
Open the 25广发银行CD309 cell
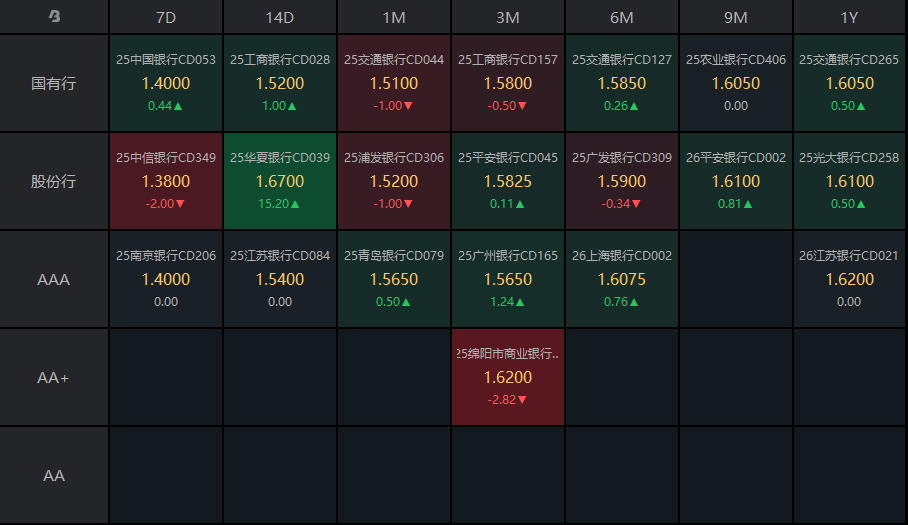point(621,181)
